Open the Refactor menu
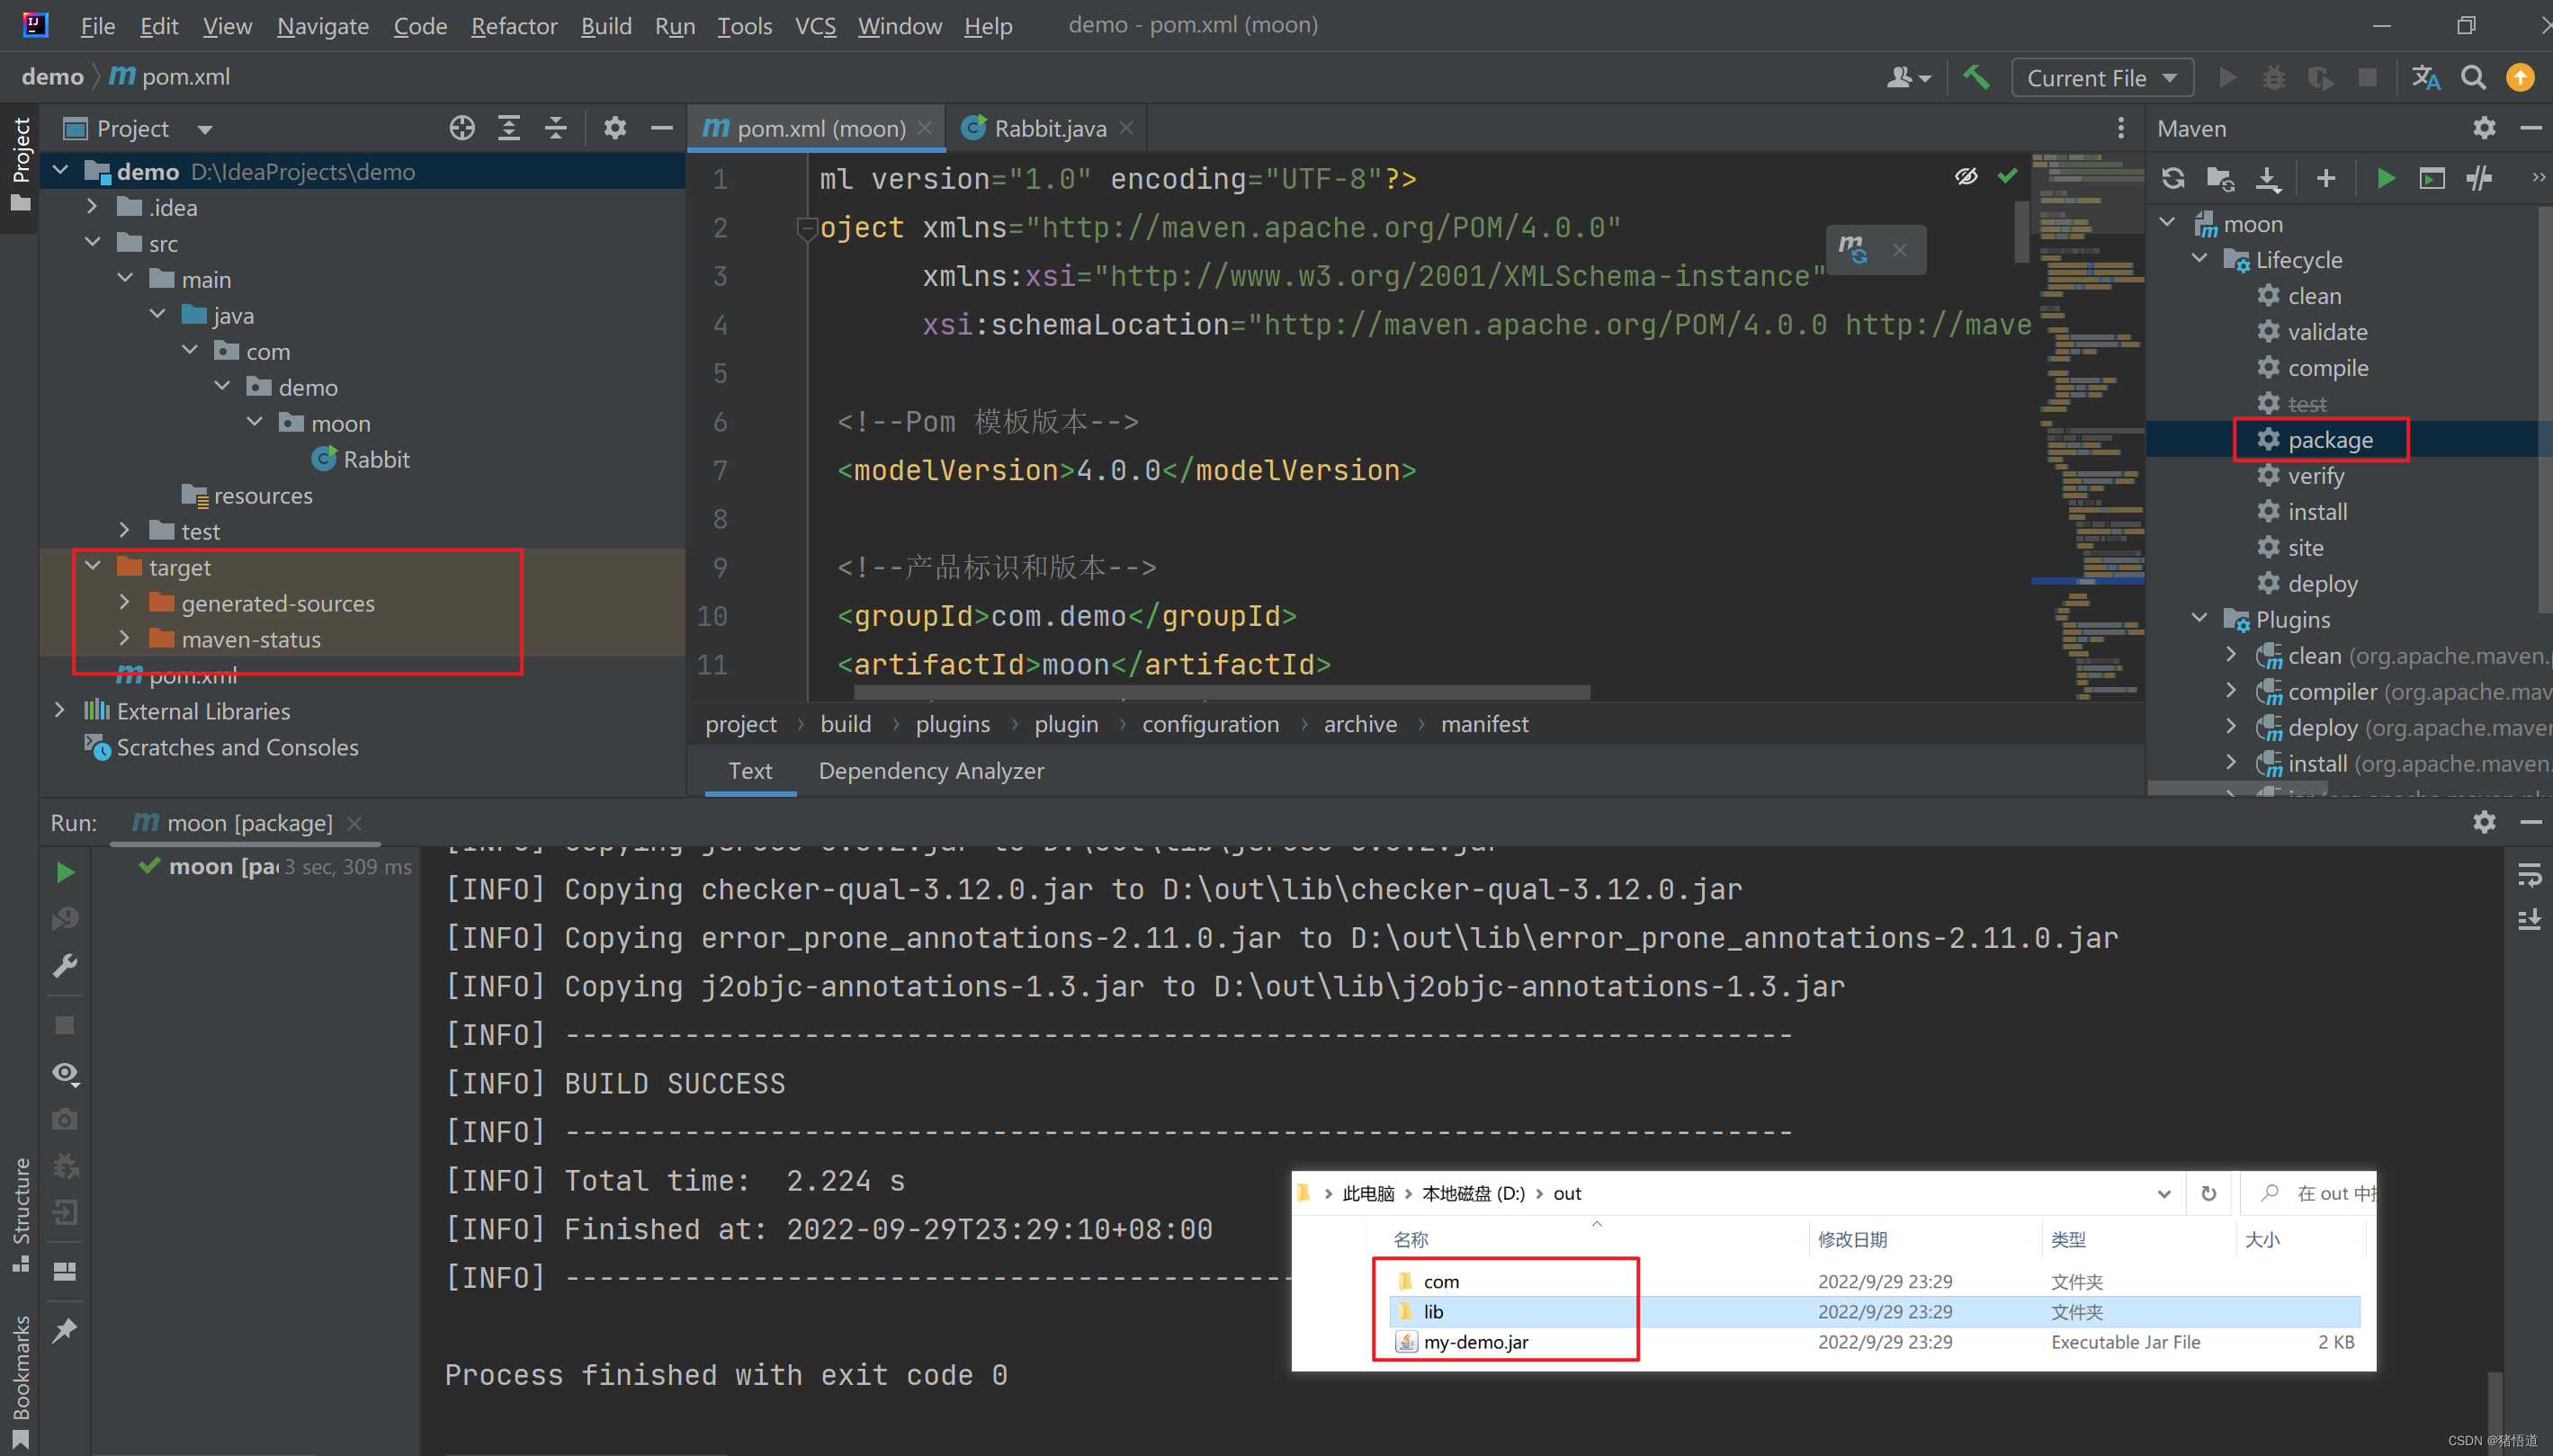 514,26
